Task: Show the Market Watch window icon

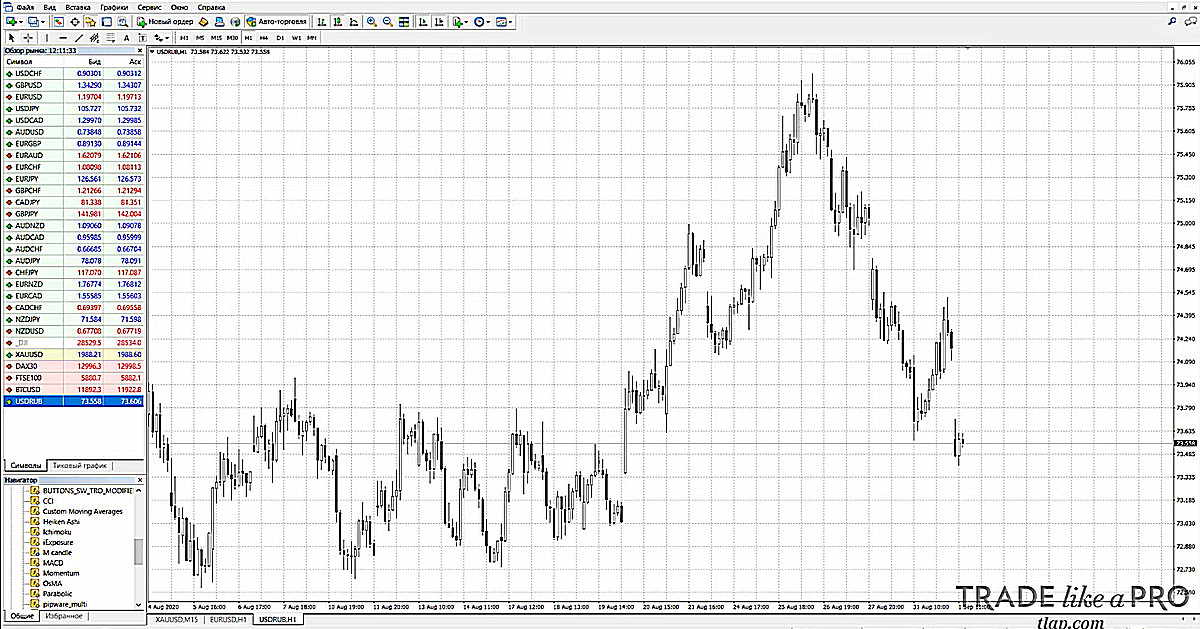Action: click(59, 21)
